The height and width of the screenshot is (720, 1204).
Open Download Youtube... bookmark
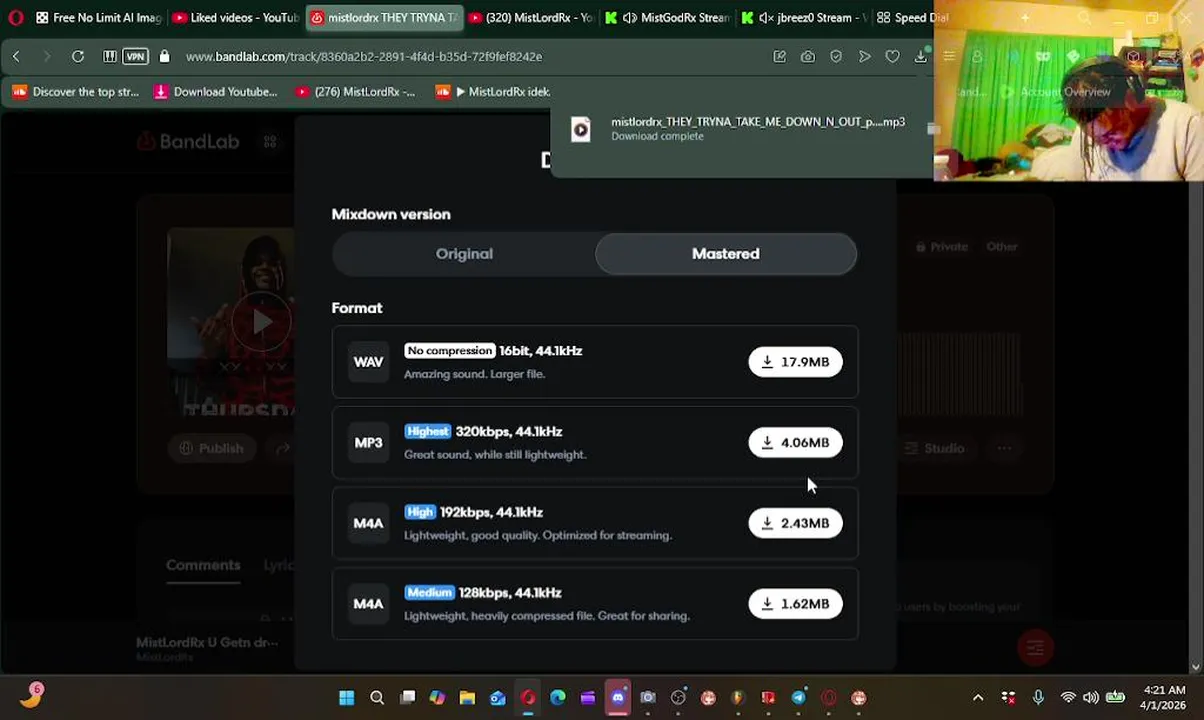click(x=215, y=92)
